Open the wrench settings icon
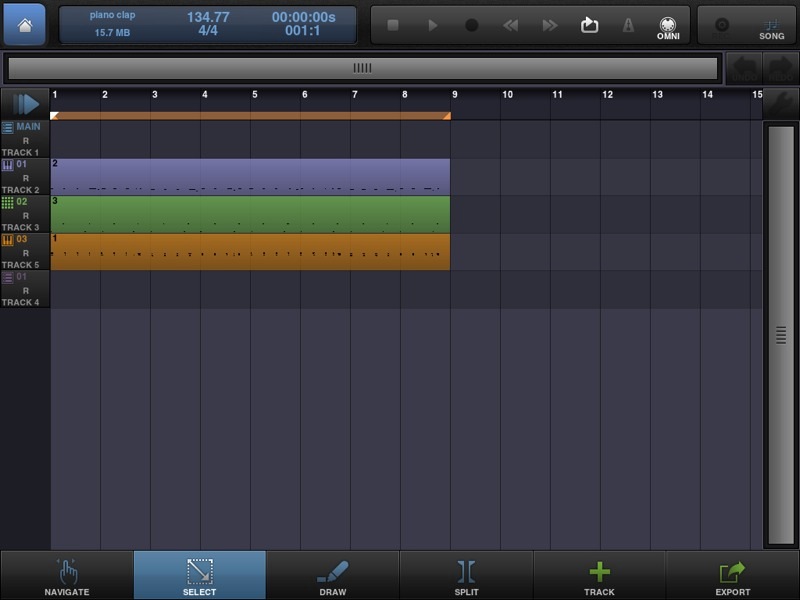 [x=780, y=104]
